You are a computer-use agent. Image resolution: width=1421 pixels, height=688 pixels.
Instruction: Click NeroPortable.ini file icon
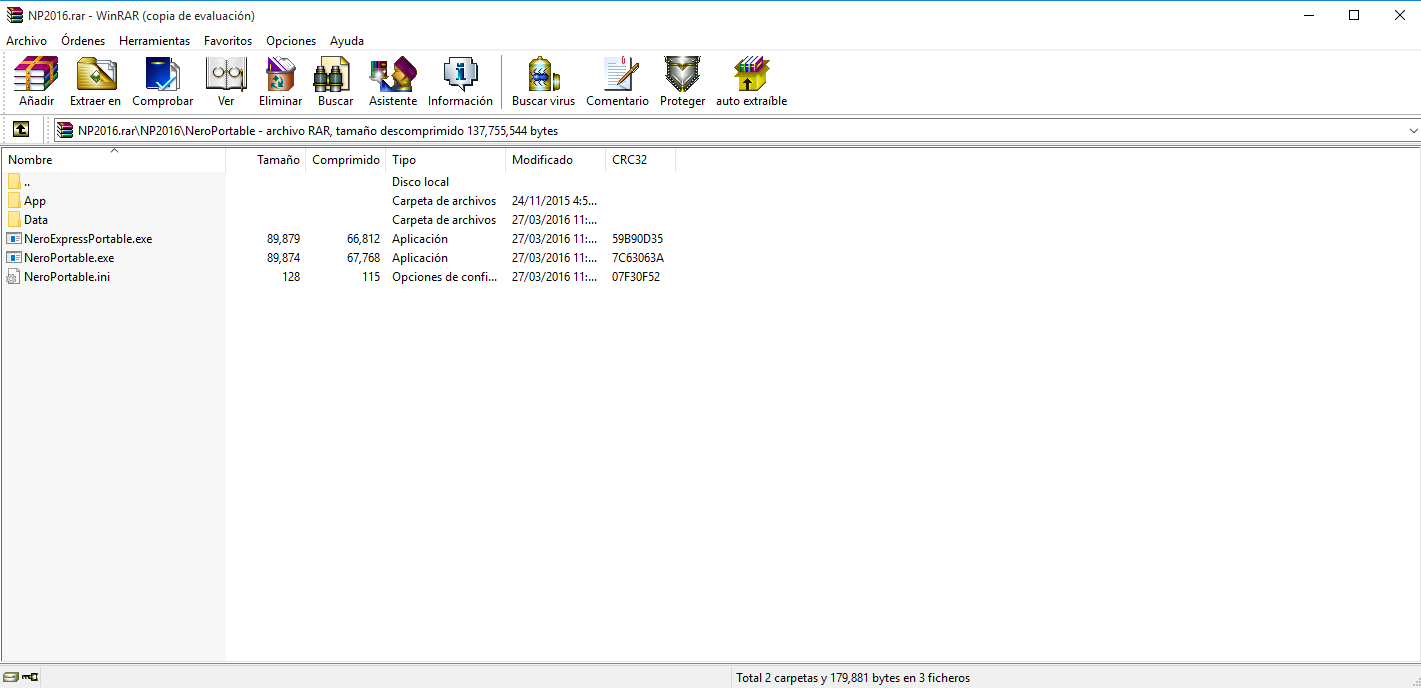click(14, 276)
